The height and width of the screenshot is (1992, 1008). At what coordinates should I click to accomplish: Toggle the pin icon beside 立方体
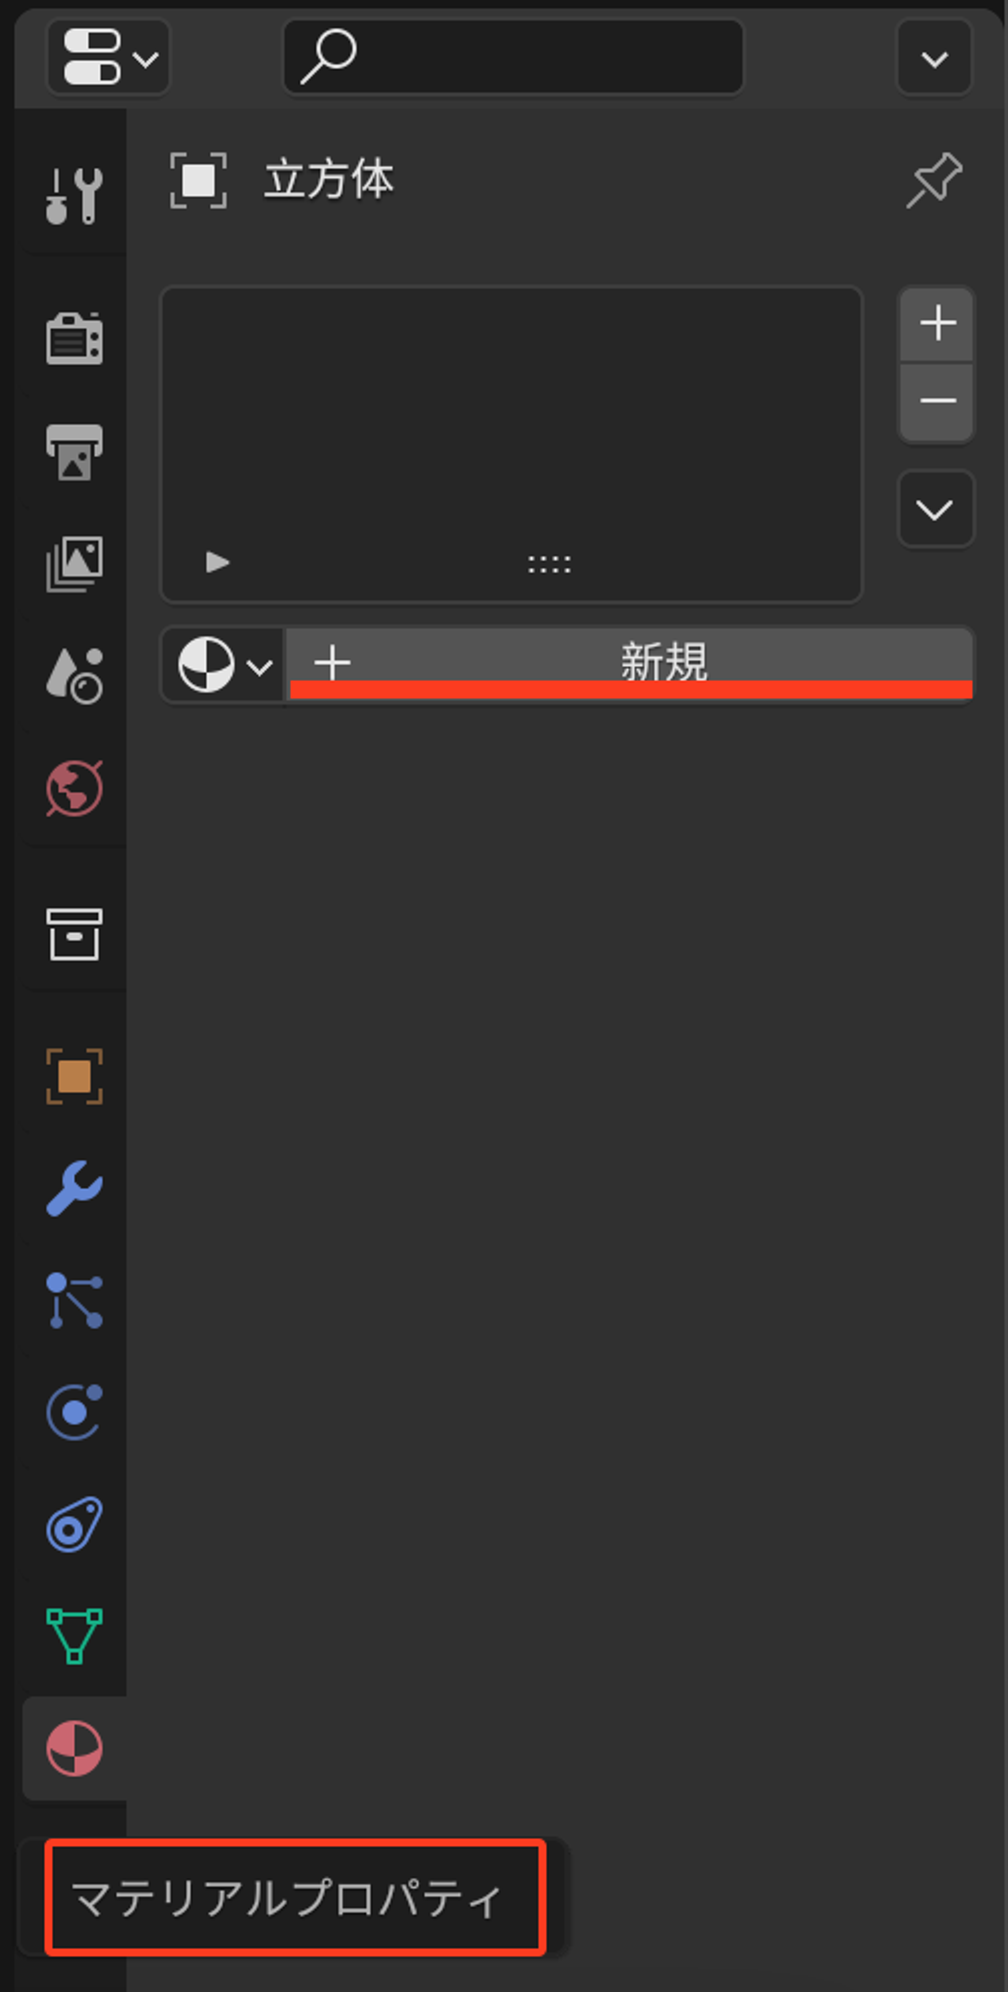coord(934,181)
